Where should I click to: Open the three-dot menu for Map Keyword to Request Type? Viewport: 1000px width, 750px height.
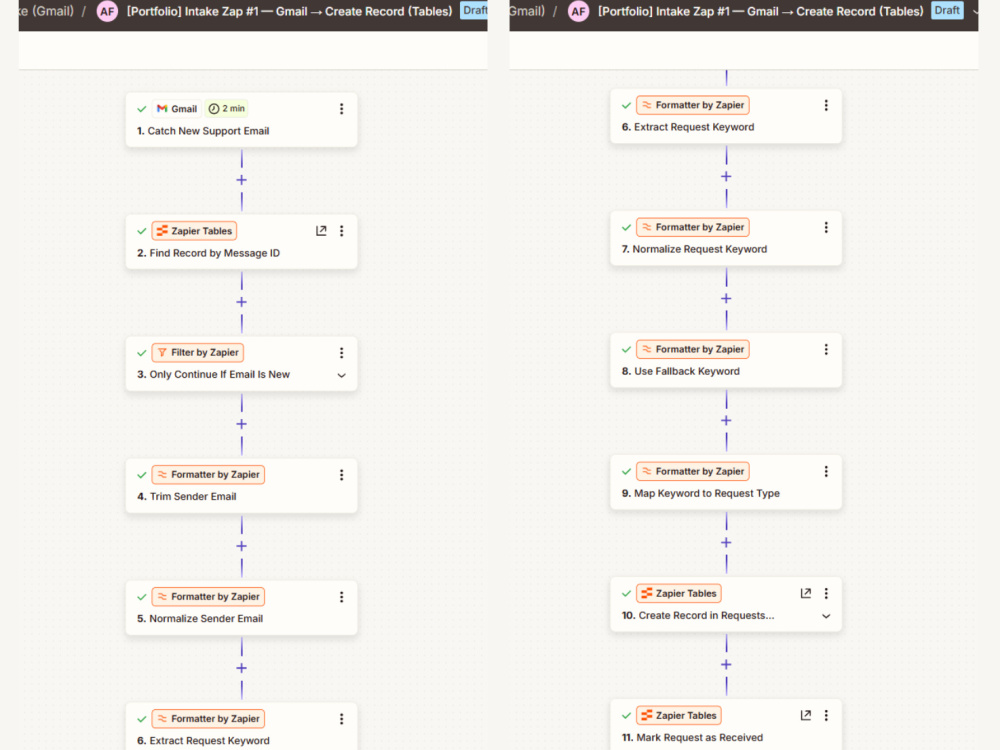pyautogui.click(x=826, y=471)
